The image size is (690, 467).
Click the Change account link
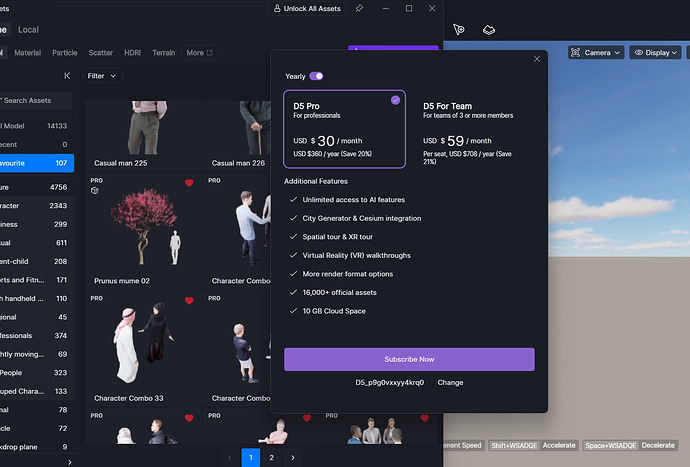(450, 382)
